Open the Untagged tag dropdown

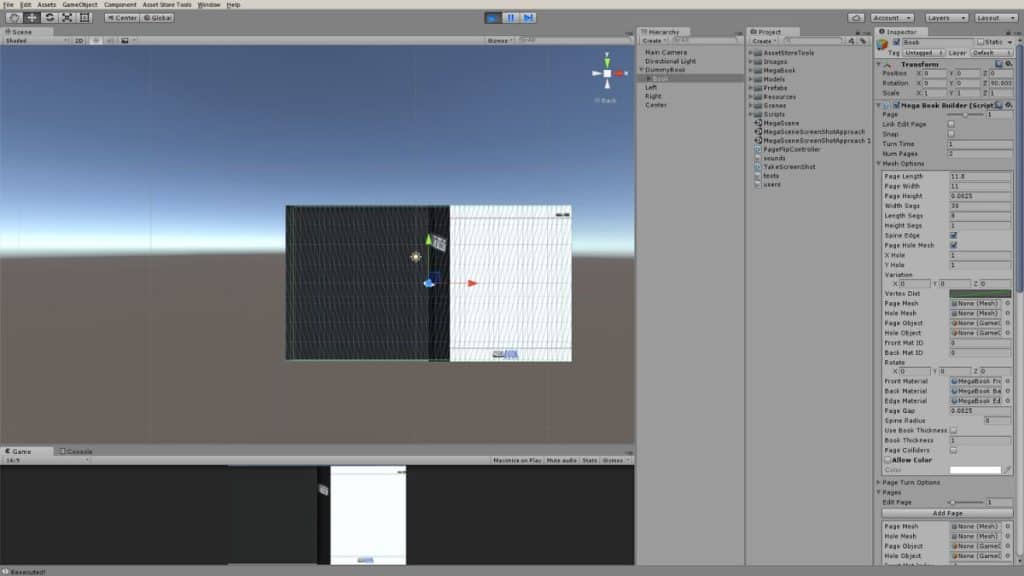pos(923,52)
